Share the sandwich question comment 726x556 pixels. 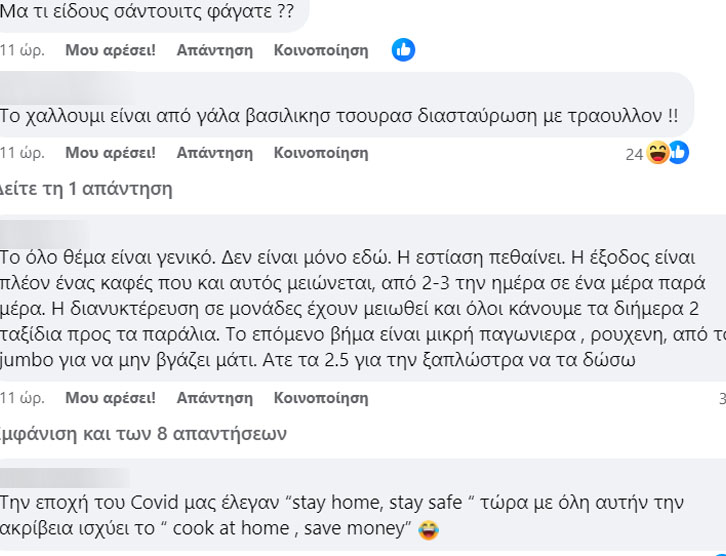(x=321, y=50)
